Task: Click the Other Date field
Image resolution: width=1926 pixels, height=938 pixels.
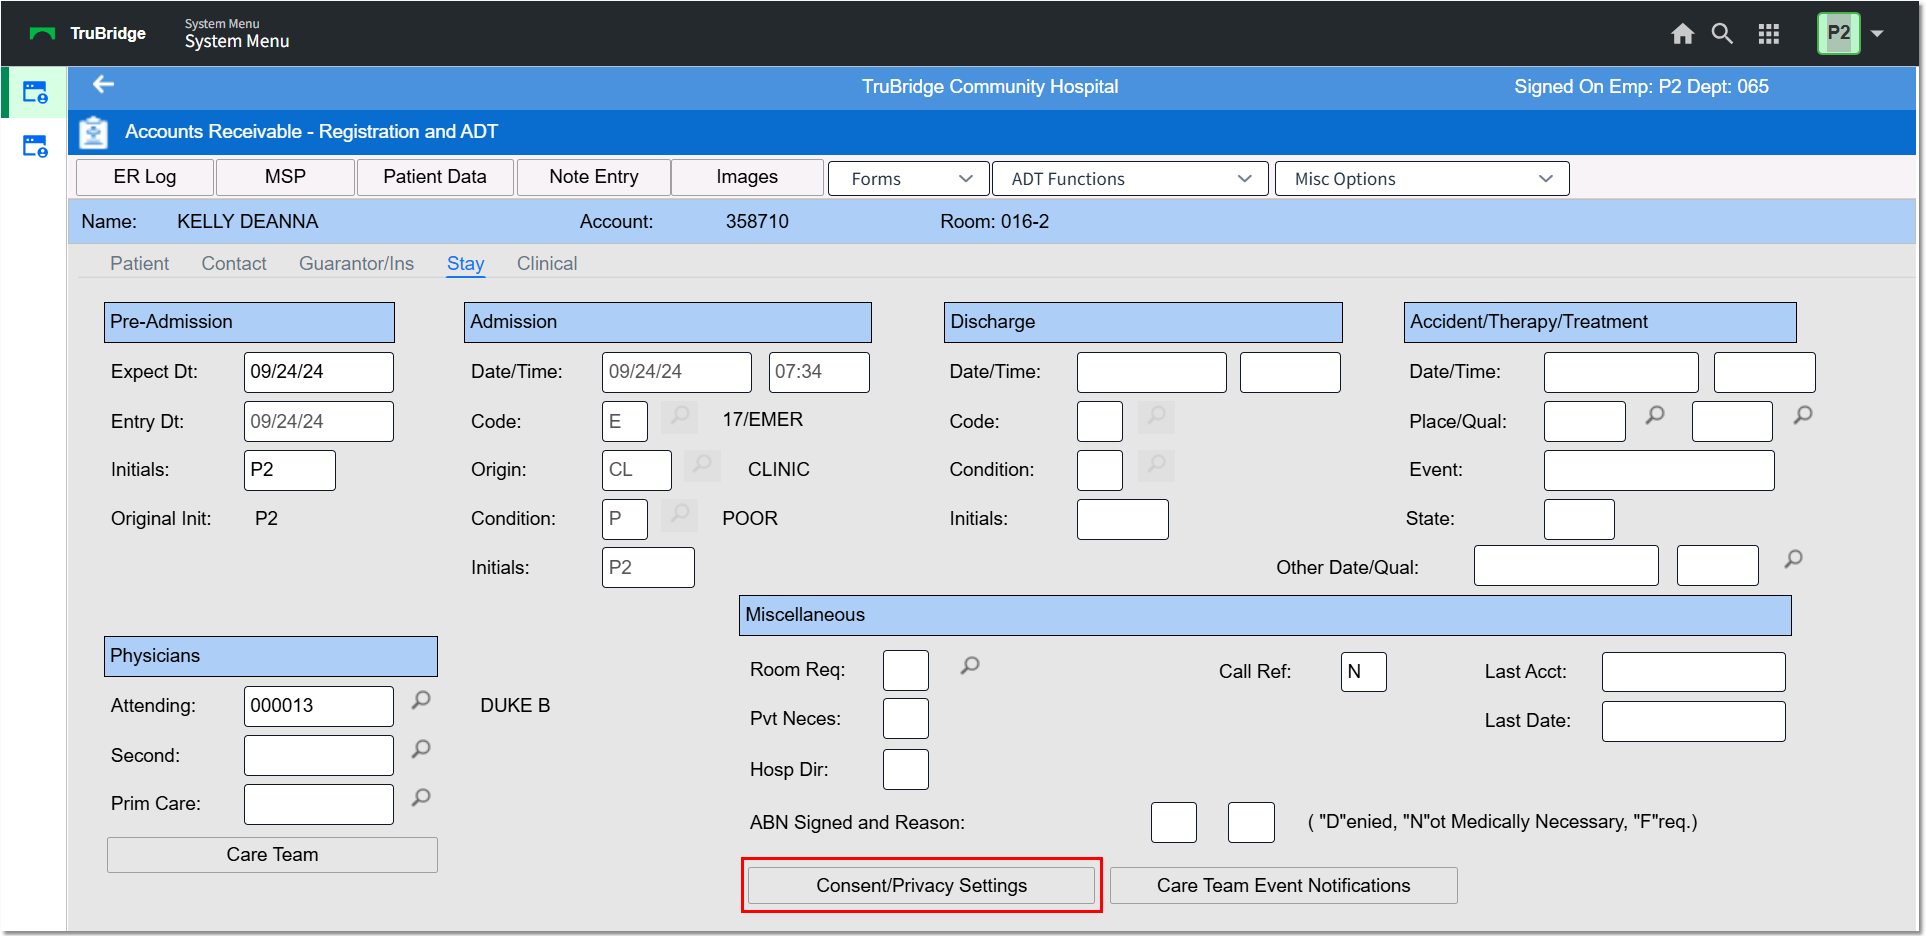Action: click(1566, 565)
